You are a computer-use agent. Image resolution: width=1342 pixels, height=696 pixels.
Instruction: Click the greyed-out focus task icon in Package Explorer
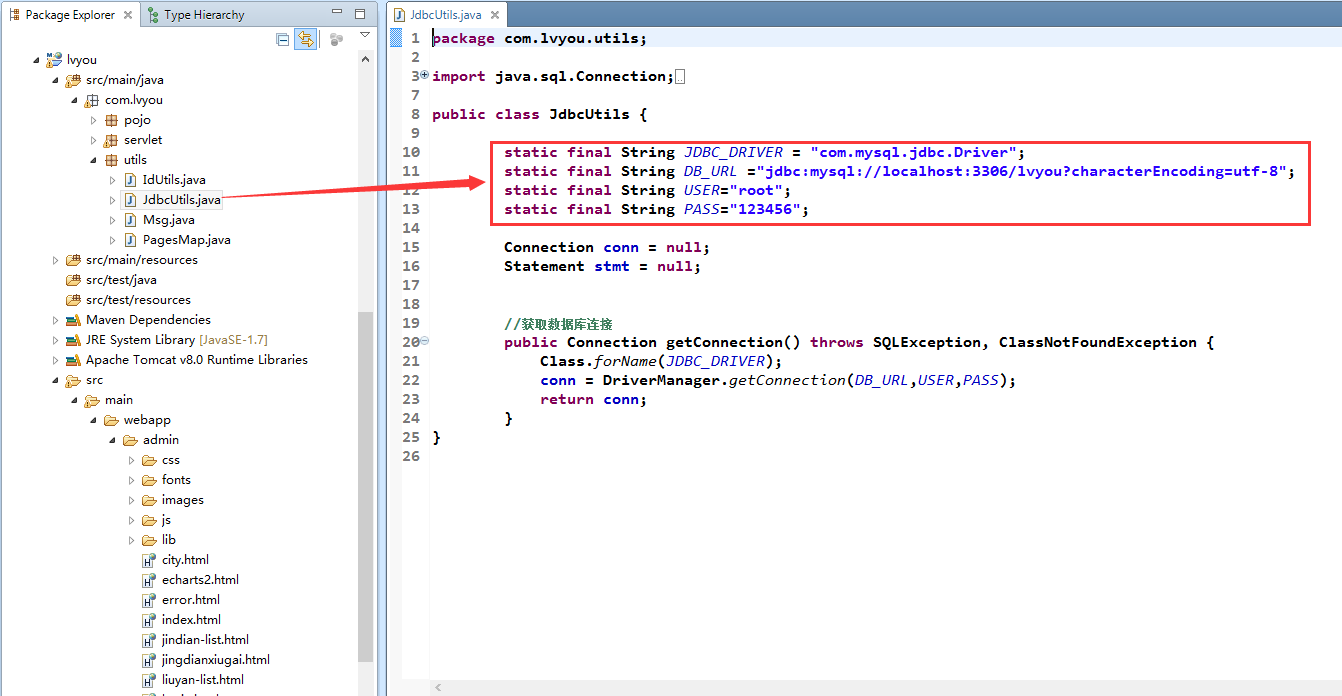336,39
